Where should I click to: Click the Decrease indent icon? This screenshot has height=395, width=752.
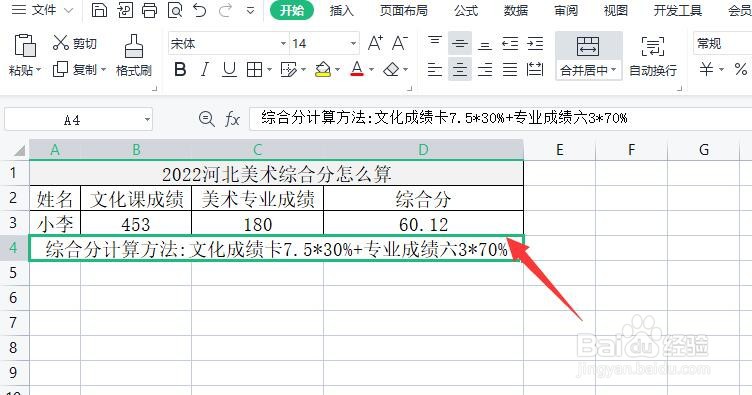point(510,43)
